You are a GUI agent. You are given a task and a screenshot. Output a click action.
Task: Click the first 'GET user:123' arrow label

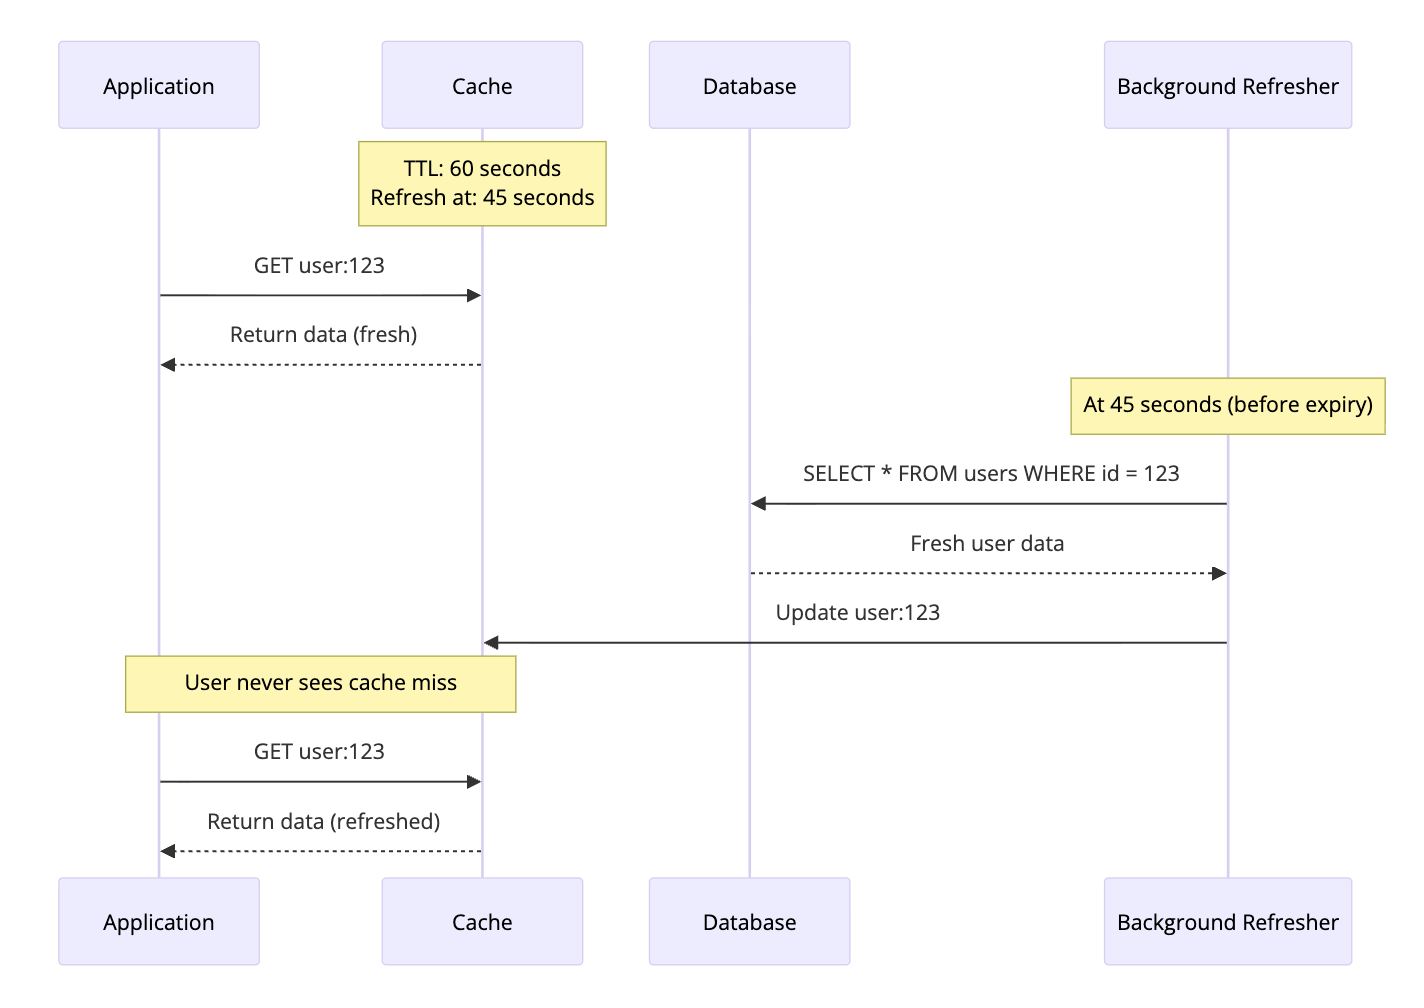click(x=319, y=265)
